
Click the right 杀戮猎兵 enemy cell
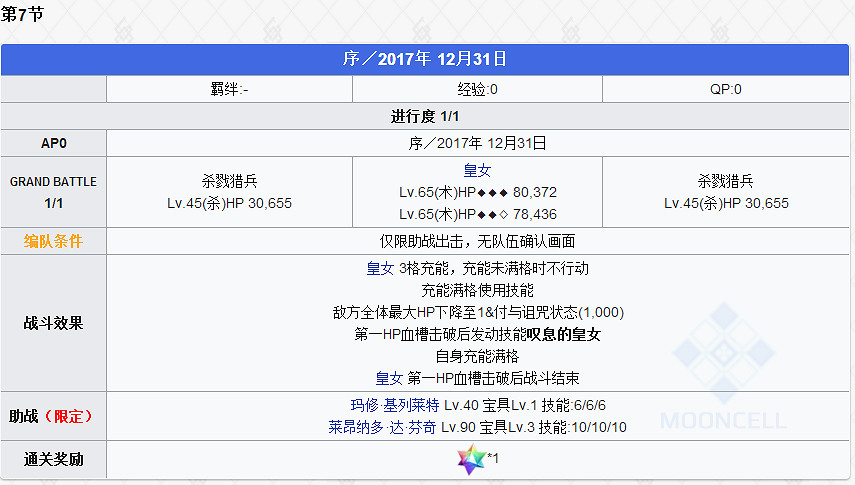[726, 192]
